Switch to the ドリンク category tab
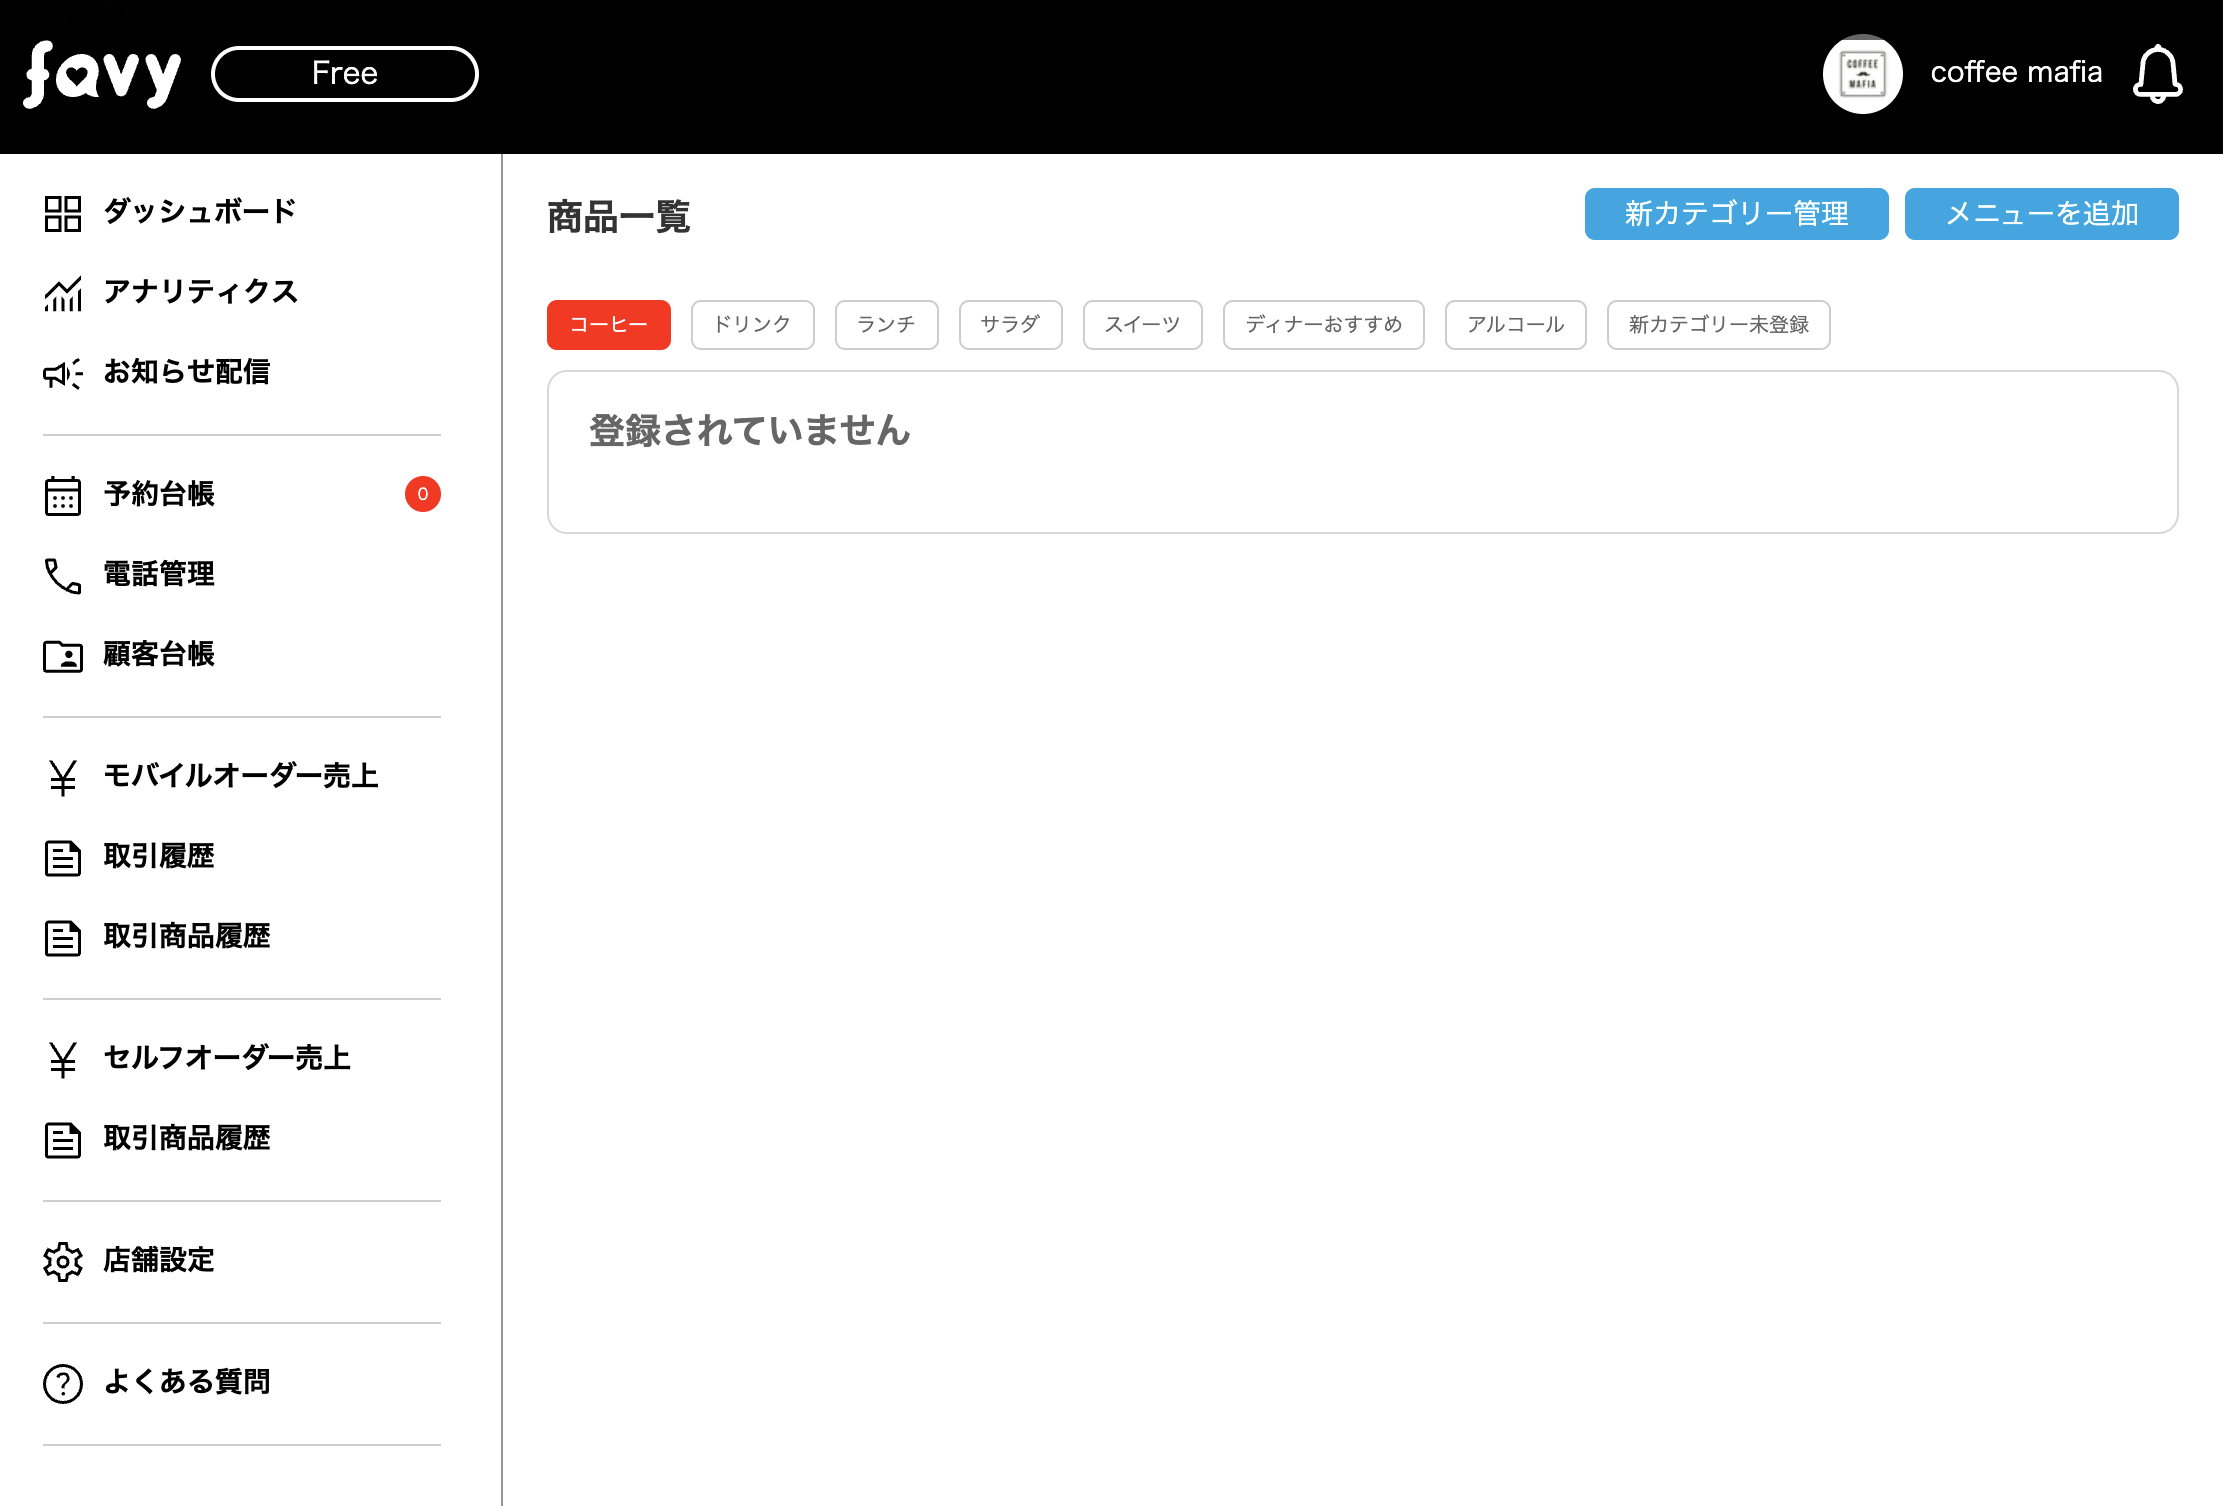 pyautogui.click(x=752, y=325)
